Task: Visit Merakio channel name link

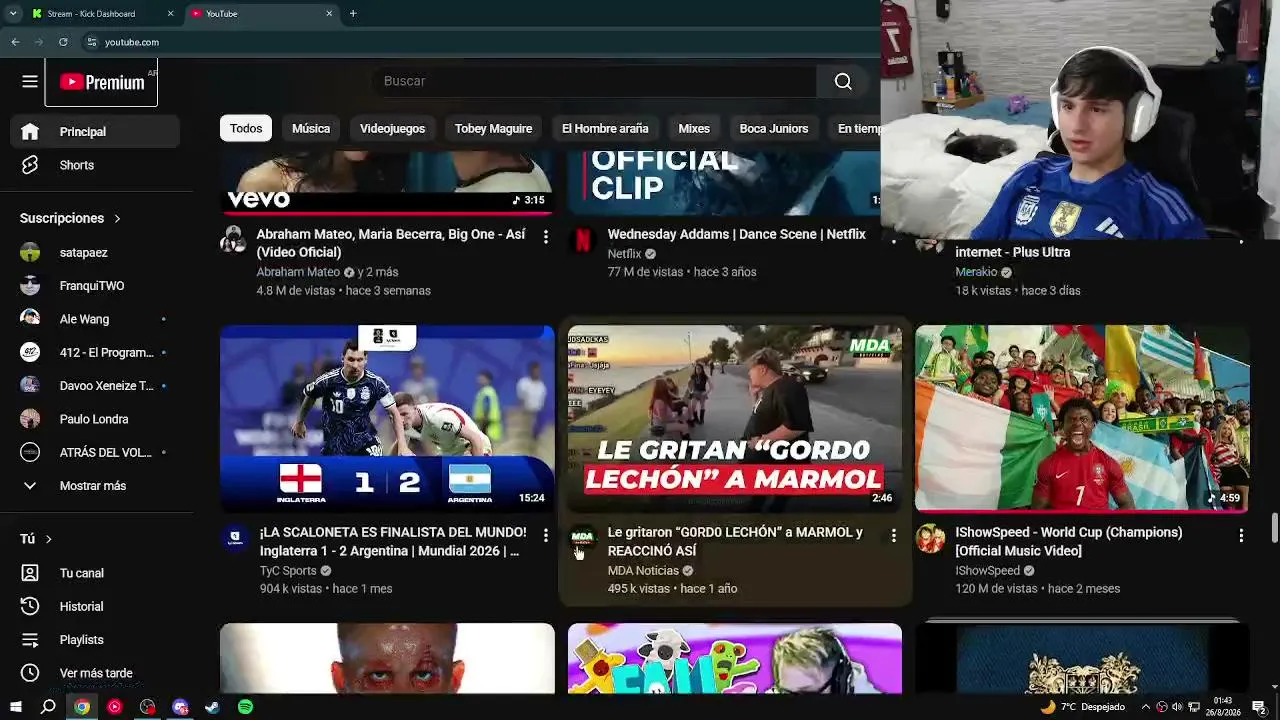Action: tap(976, 272)
